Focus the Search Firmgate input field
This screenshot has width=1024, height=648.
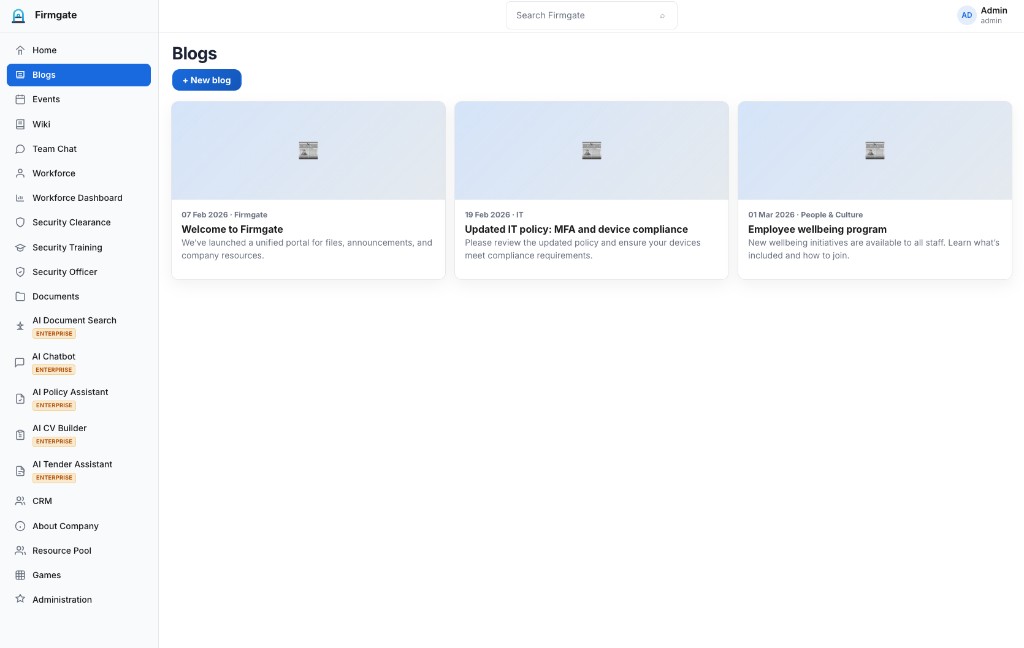pyautogui.click(x=592, y=16)
